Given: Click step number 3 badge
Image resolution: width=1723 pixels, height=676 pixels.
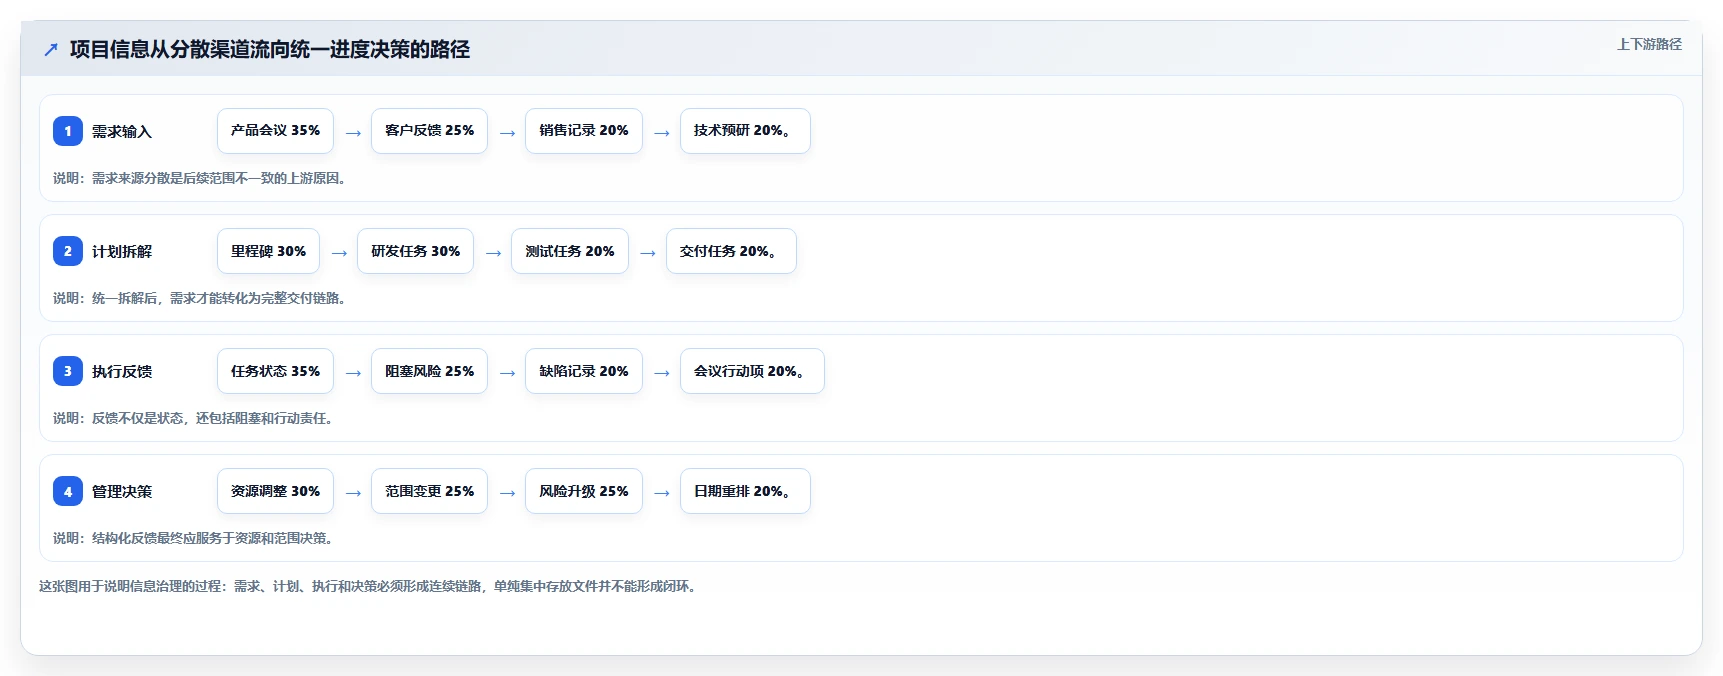Looking at the screenshot, I should click(x=68, y=371).
